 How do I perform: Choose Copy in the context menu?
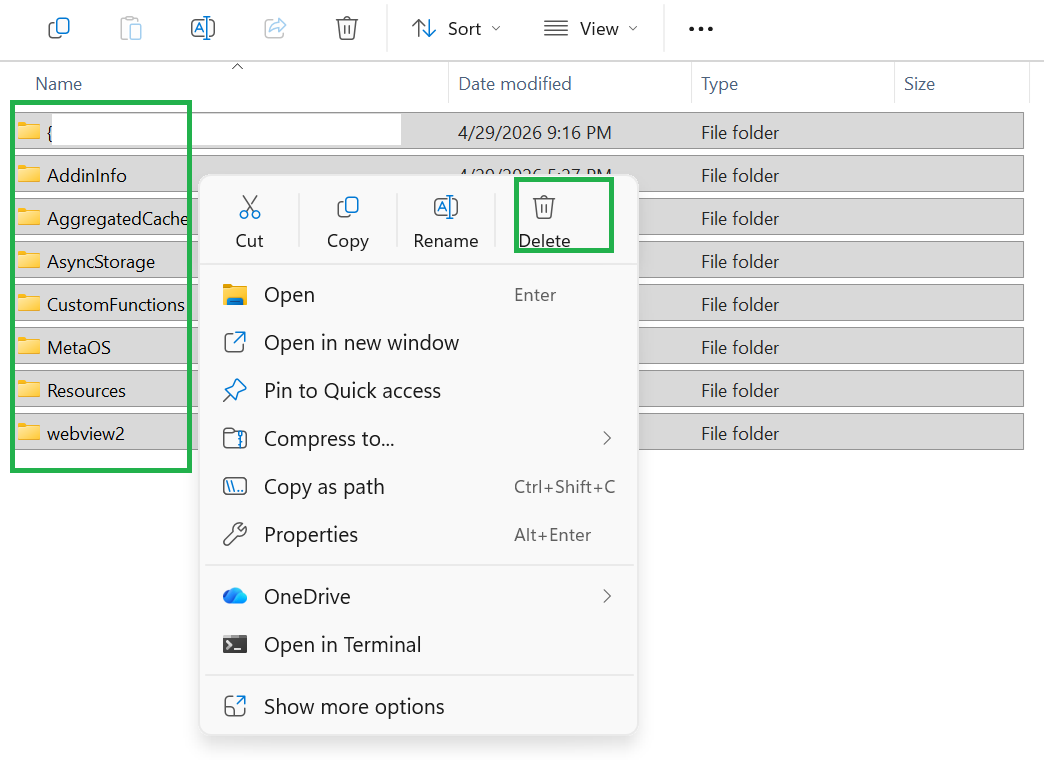tap(348, 222)
